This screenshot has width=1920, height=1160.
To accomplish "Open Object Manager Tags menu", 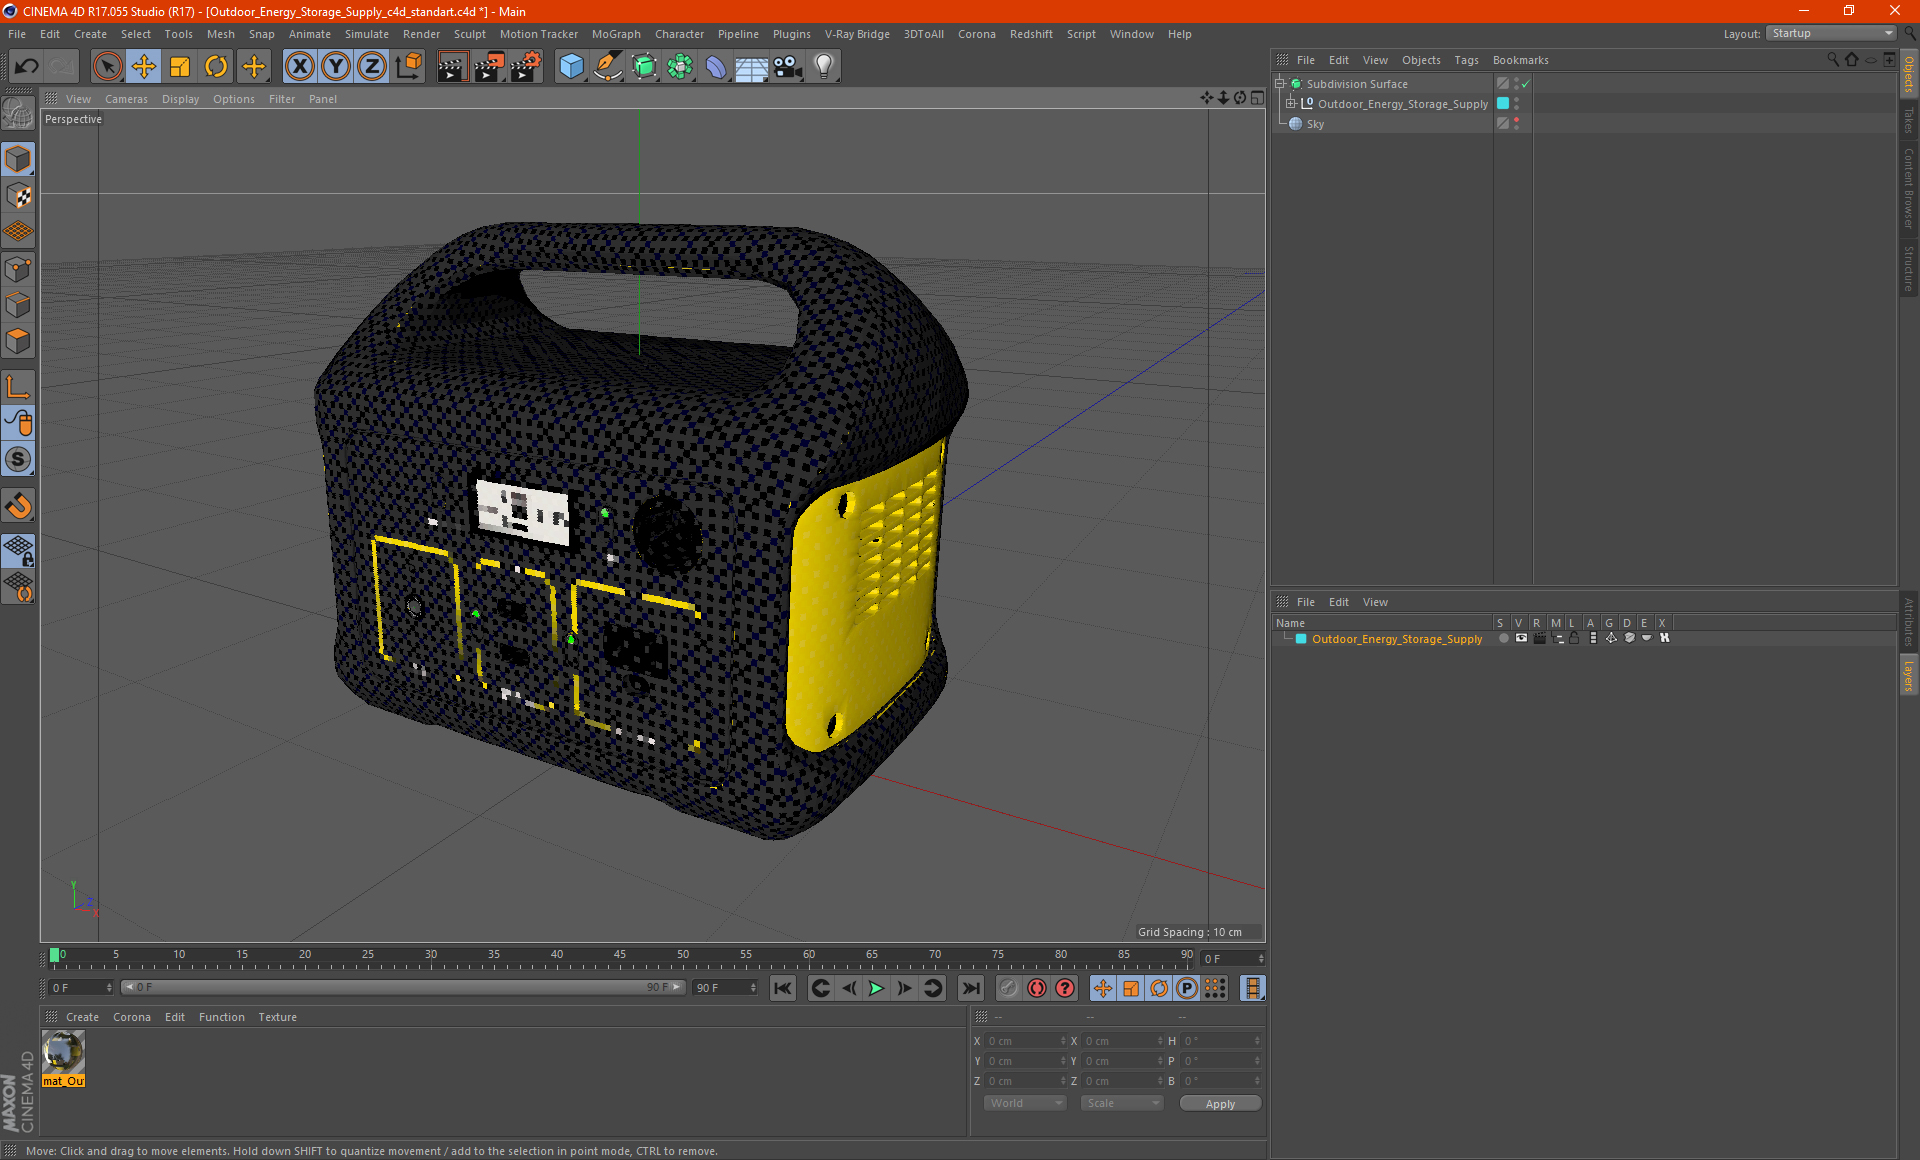I will tap(1466, 60).
